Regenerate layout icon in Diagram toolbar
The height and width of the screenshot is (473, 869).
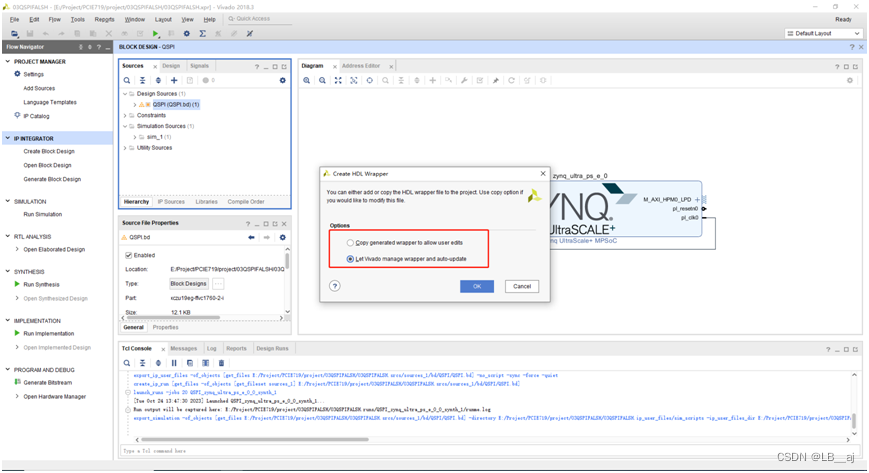click(512, 80)
